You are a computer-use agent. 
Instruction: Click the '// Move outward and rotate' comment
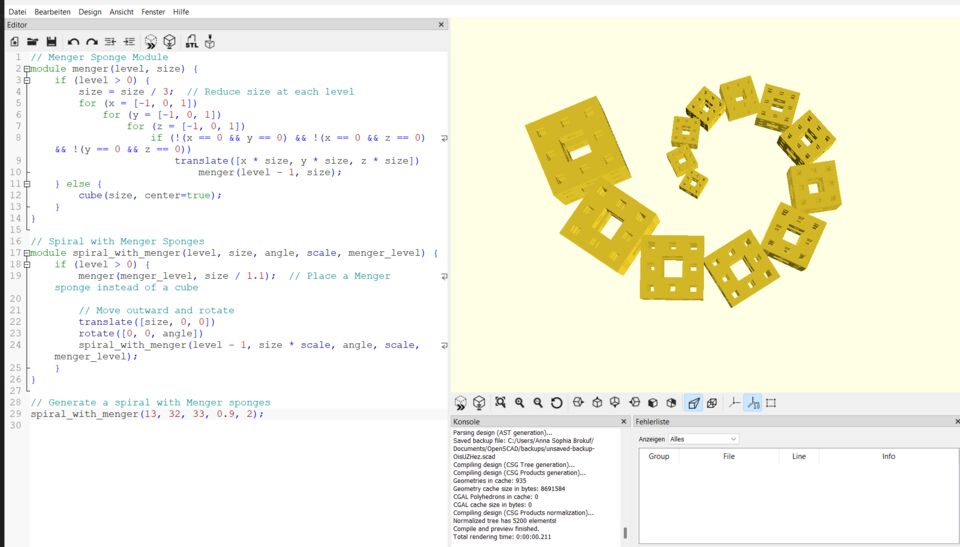click(x=156, y=311)
